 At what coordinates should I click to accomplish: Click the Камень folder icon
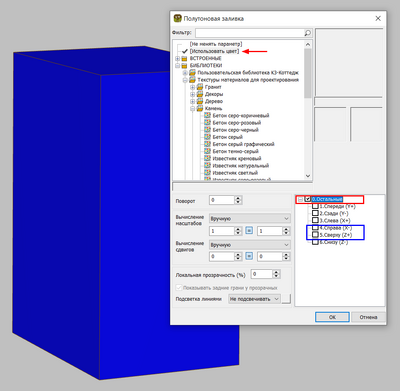point(200,109)
